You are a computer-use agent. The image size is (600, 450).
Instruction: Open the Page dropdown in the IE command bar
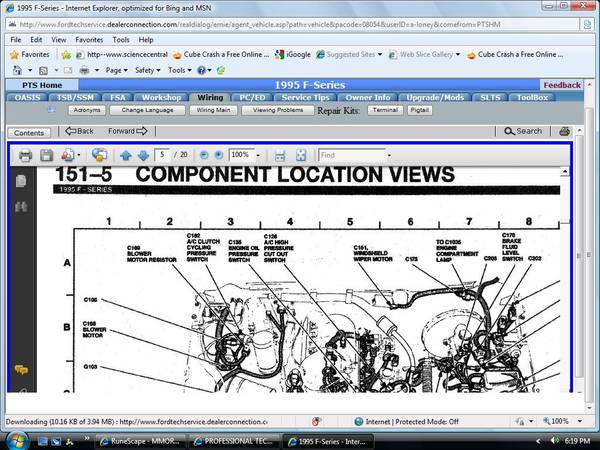tap(116, 70)
